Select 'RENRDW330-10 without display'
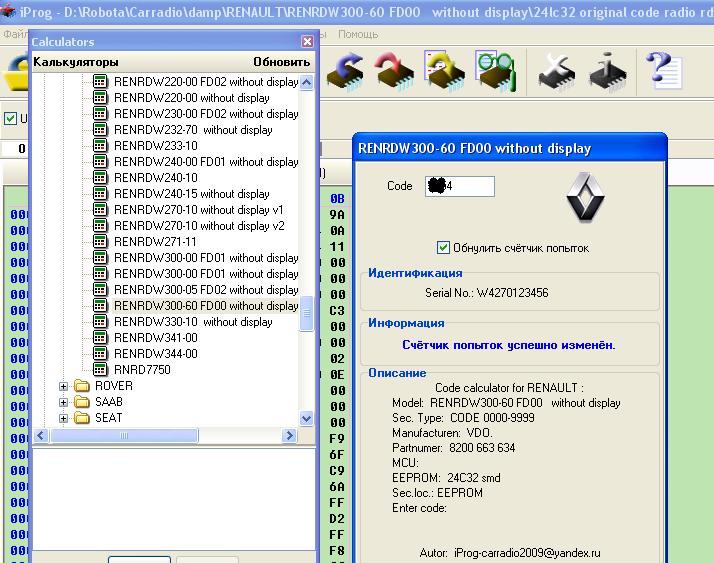Image resolution: width=714 pixels, height=563 pixels. pos(193,322)
